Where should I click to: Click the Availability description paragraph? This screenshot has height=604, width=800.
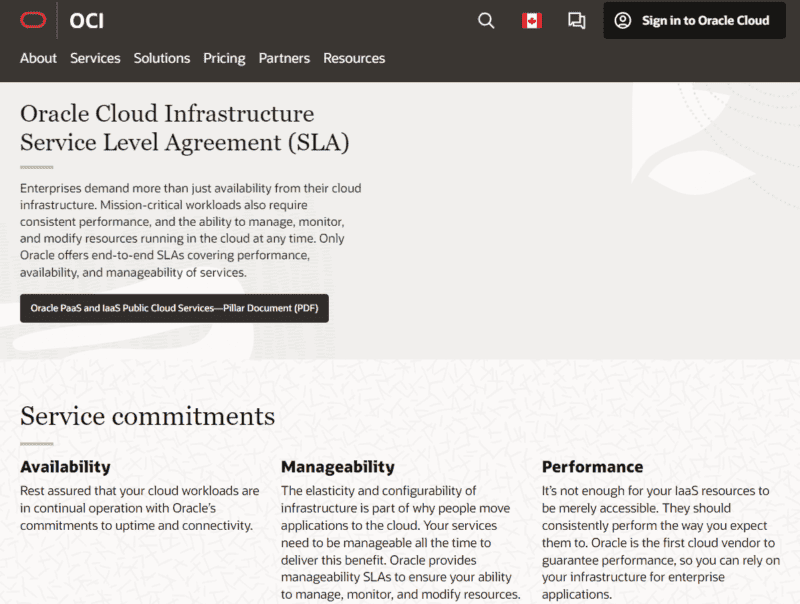(x=140, y=508)
